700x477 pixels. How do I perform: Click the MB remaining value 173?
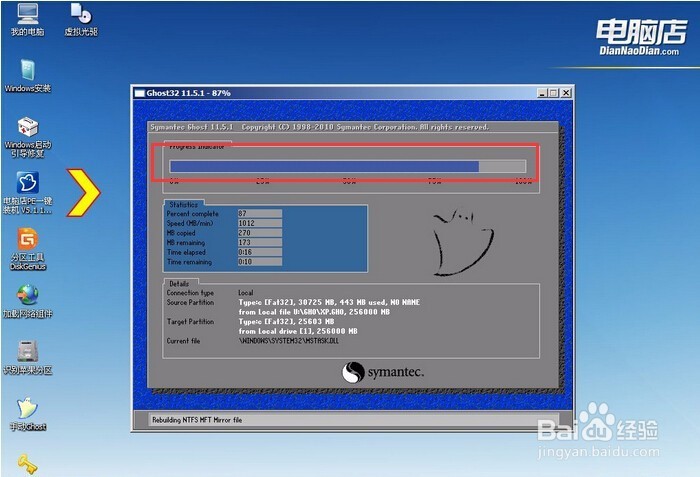[259, 243]
